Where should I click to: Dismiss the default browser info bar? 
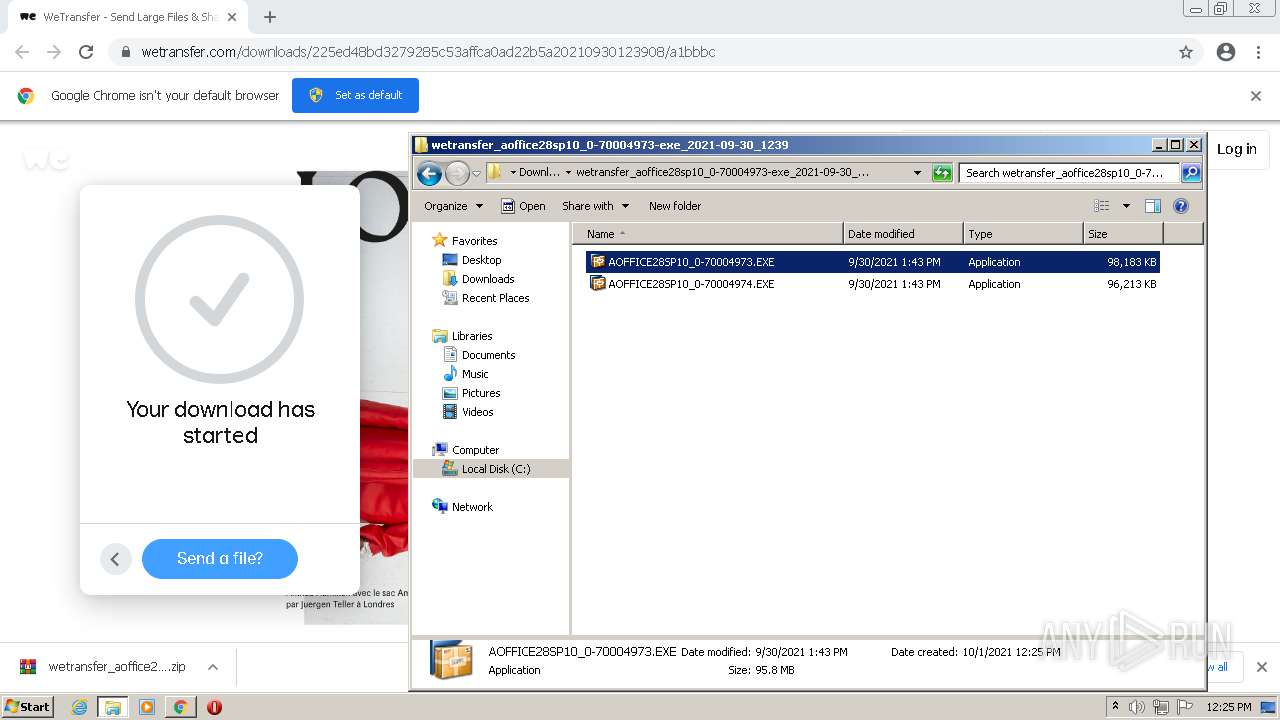(1256, 96)
